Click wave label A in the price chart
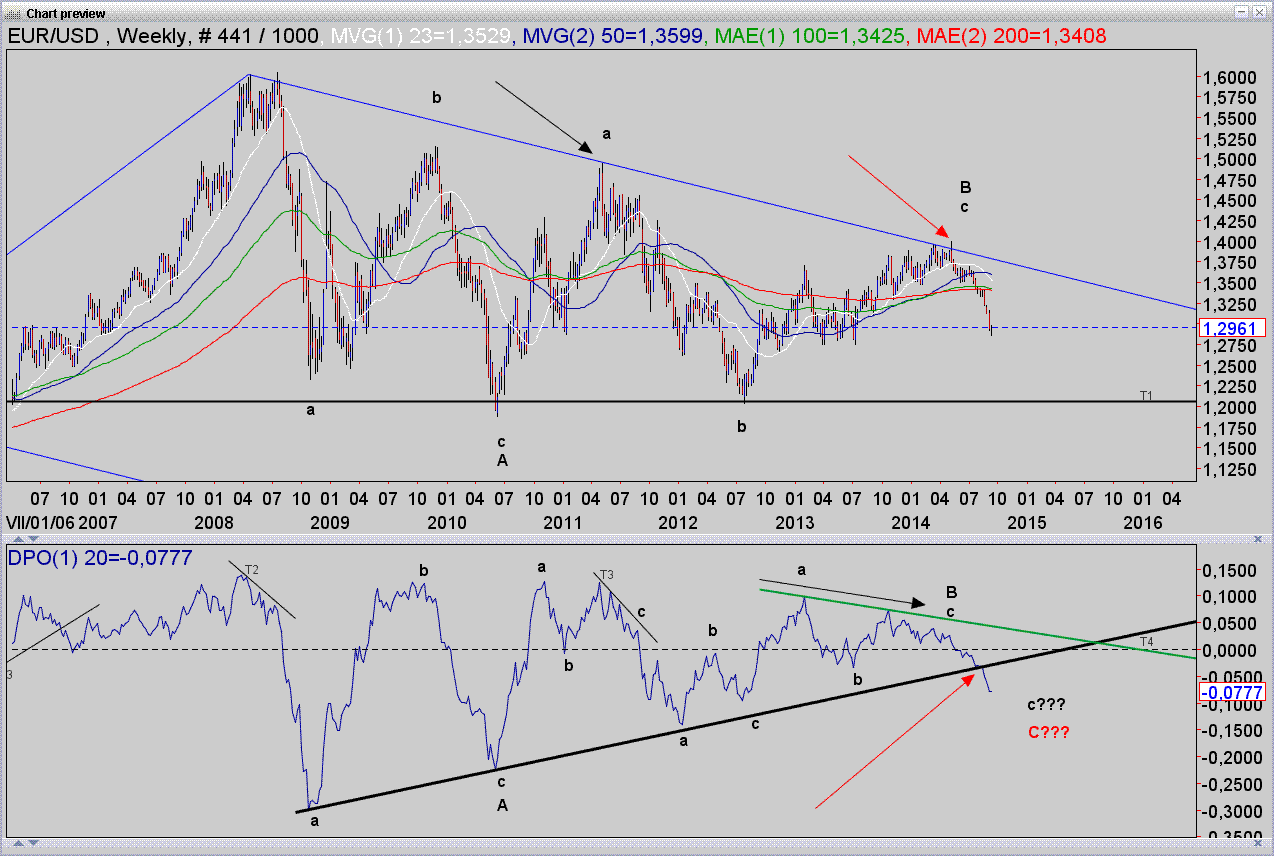Image resolution: width=1274 pixels, height=856 pixels. tap(501, 460)
